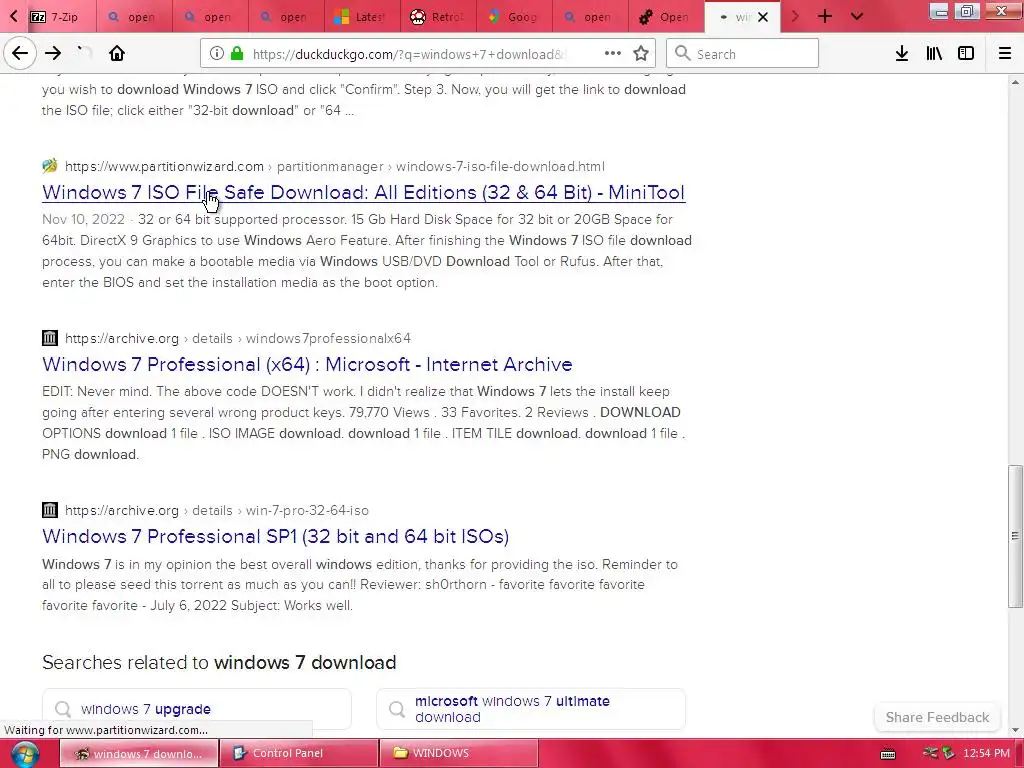Close the current windows 7 tab

coord(763,17)
